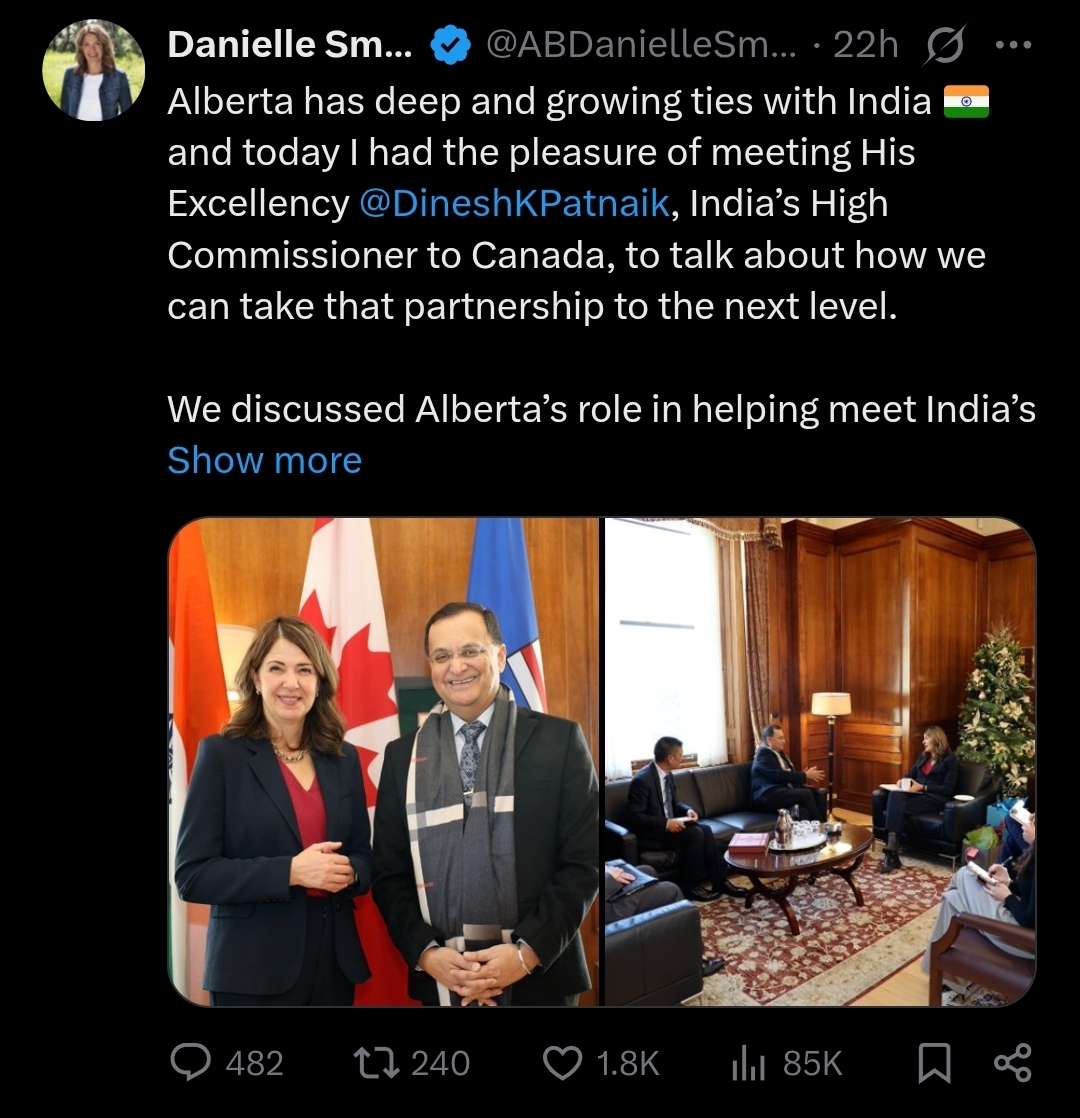
Task: Click the 482 replies count
Action: (x=254, y=1063)
